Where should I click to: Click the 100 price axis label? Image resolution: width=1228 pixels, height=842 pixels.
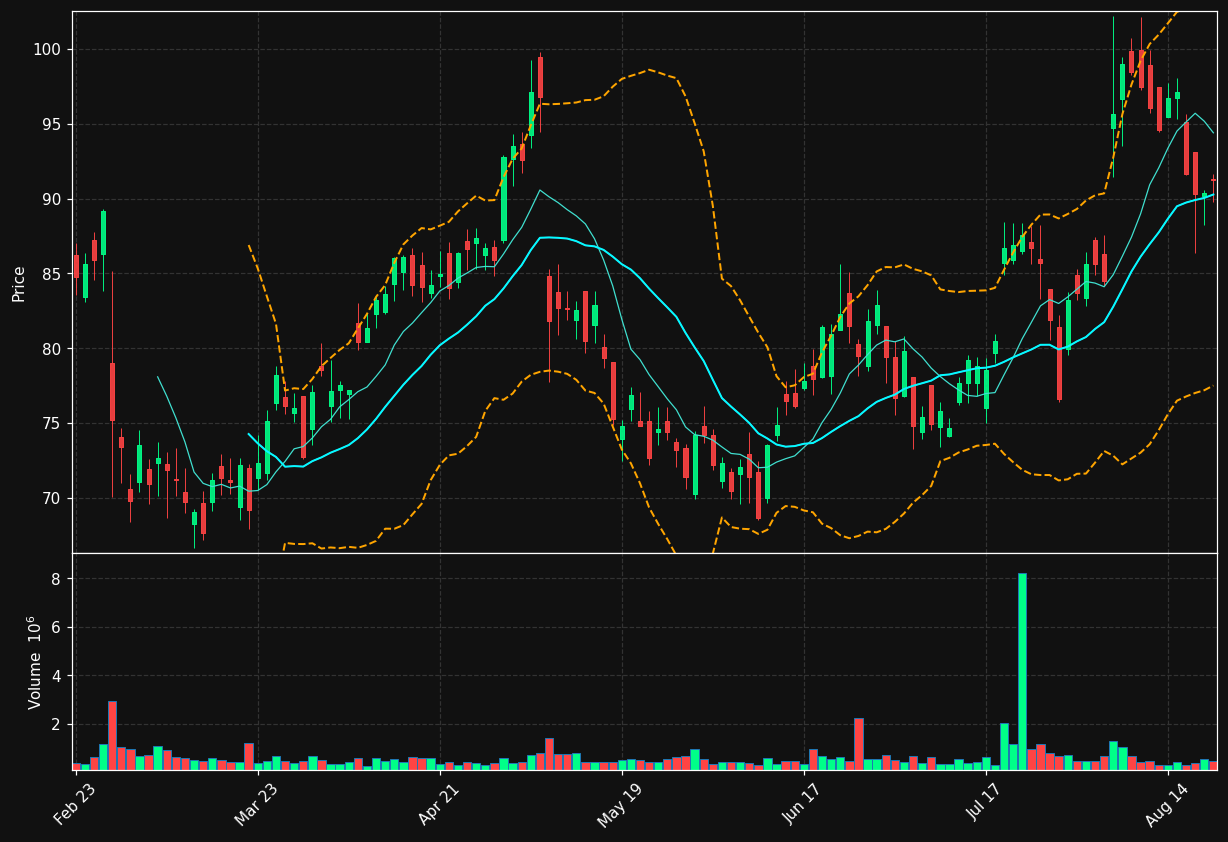[x=47, y=50]
